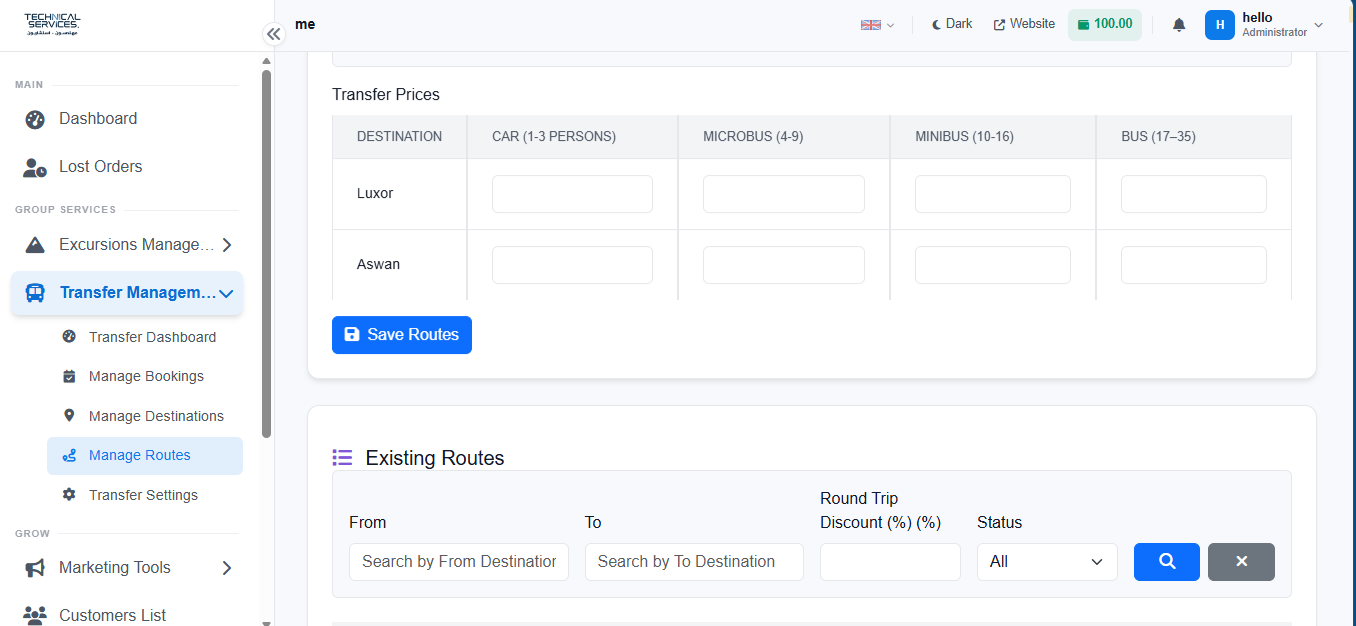Click the Customers List people icon

tap(35, 615)
